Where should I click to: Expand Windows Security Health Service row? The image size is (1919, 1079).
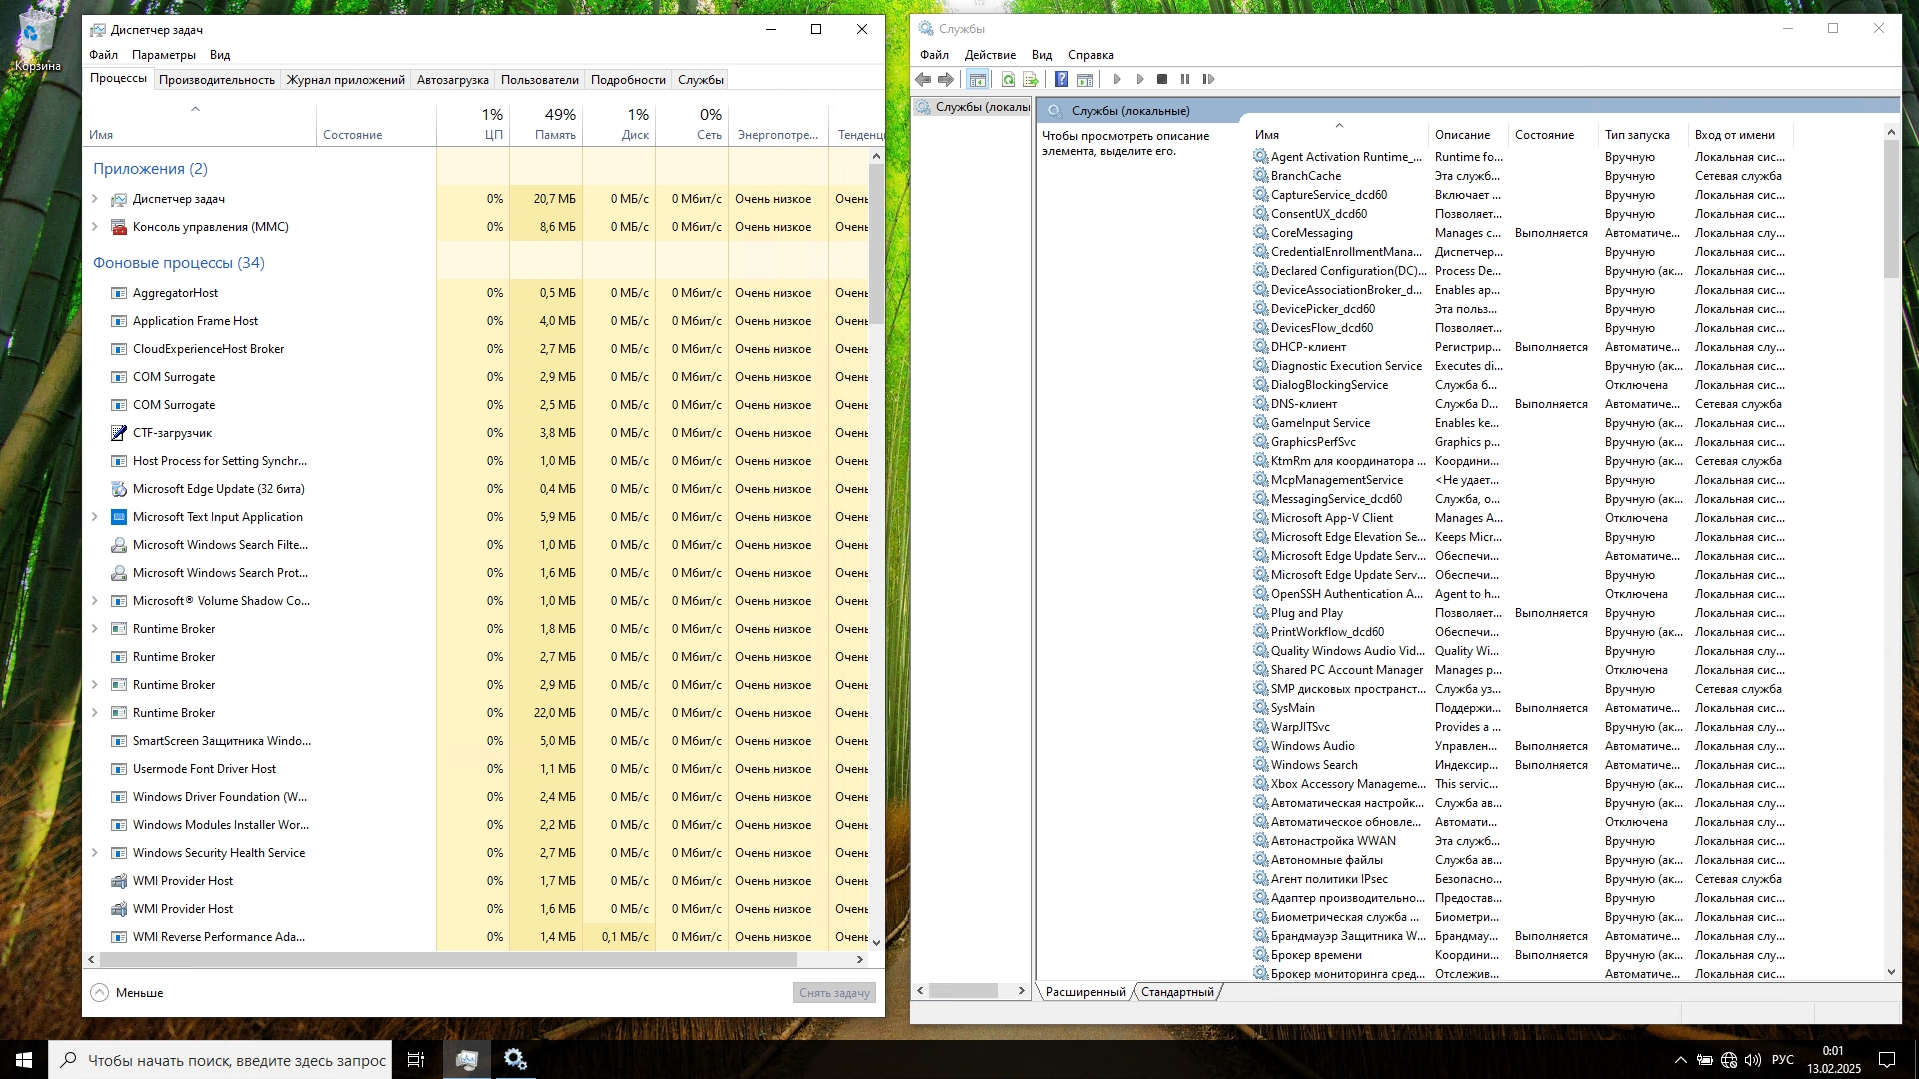point(95,853)
